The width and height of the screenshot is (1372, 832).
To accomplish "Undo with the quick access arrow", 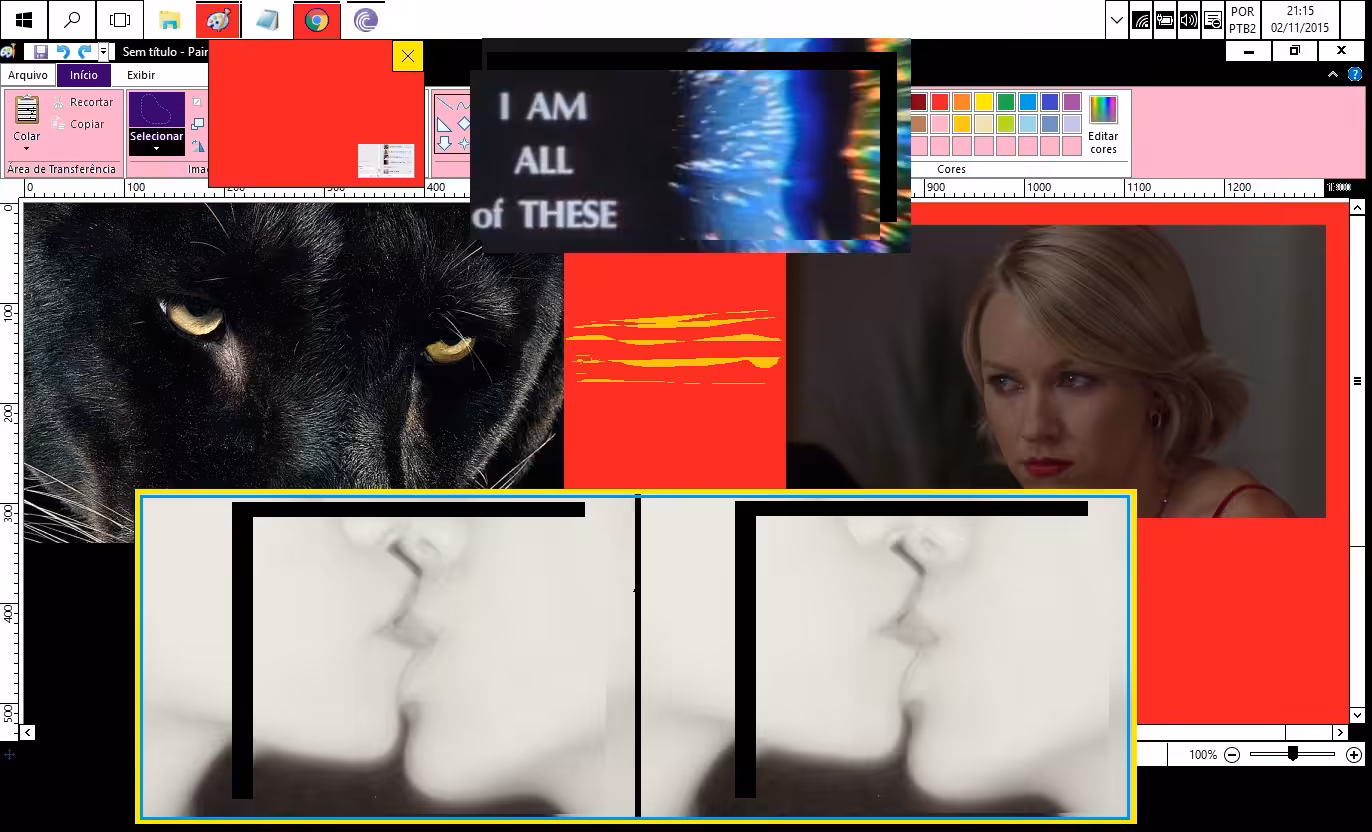I will (63, 51).
